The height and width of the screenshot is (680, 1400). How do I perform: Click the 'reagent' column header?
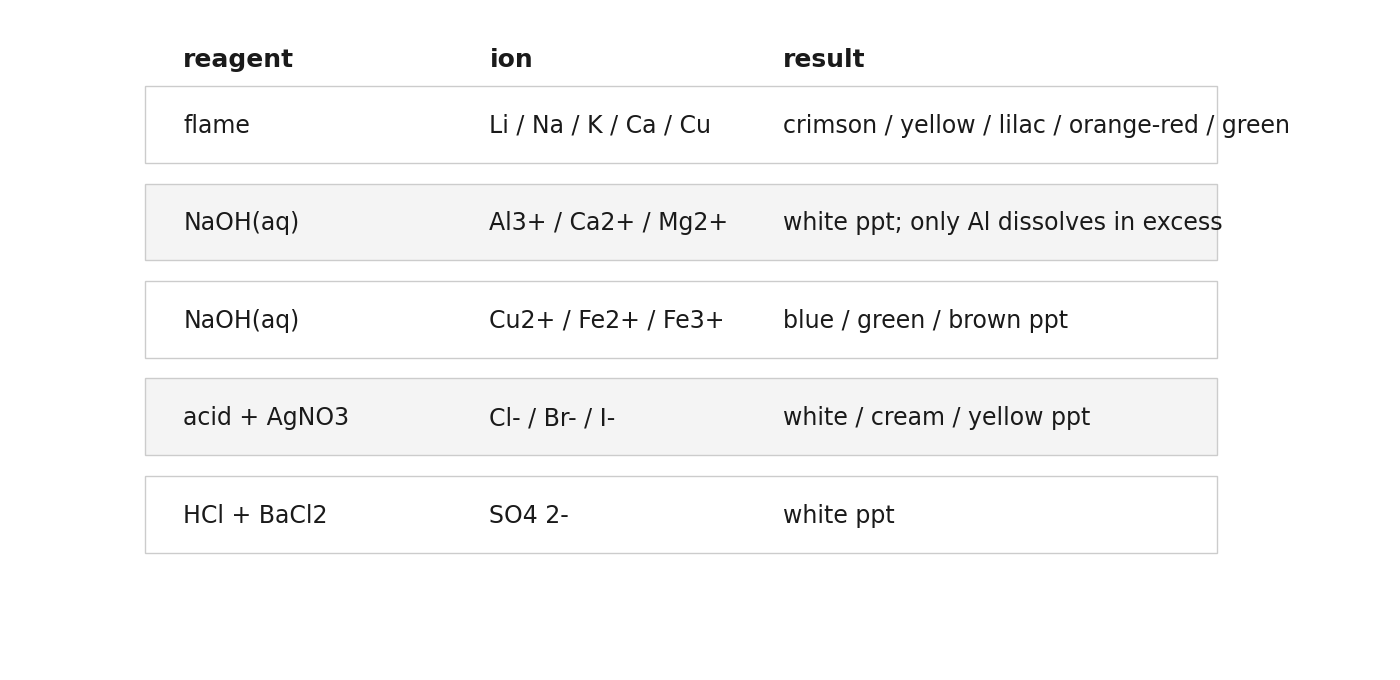pos(238,60)
